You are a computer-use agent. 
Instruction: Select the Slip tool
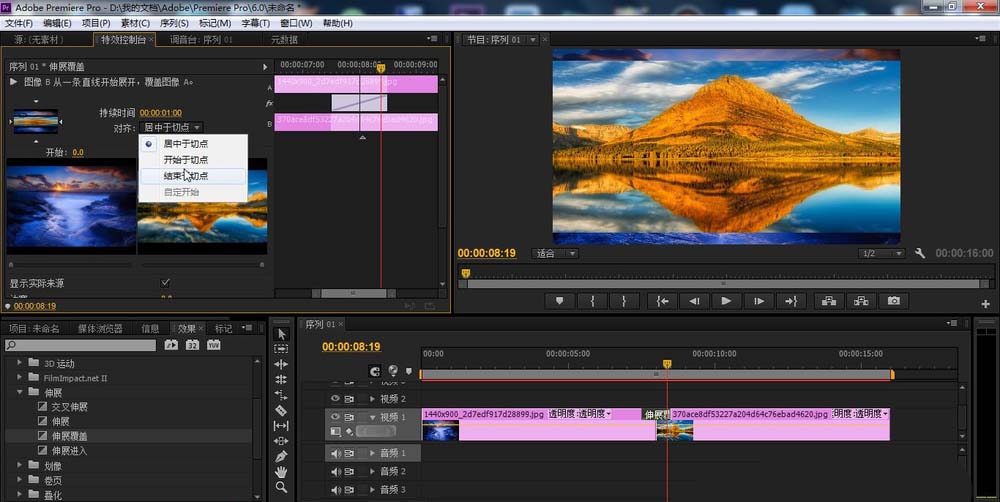(x=281, y=425)
